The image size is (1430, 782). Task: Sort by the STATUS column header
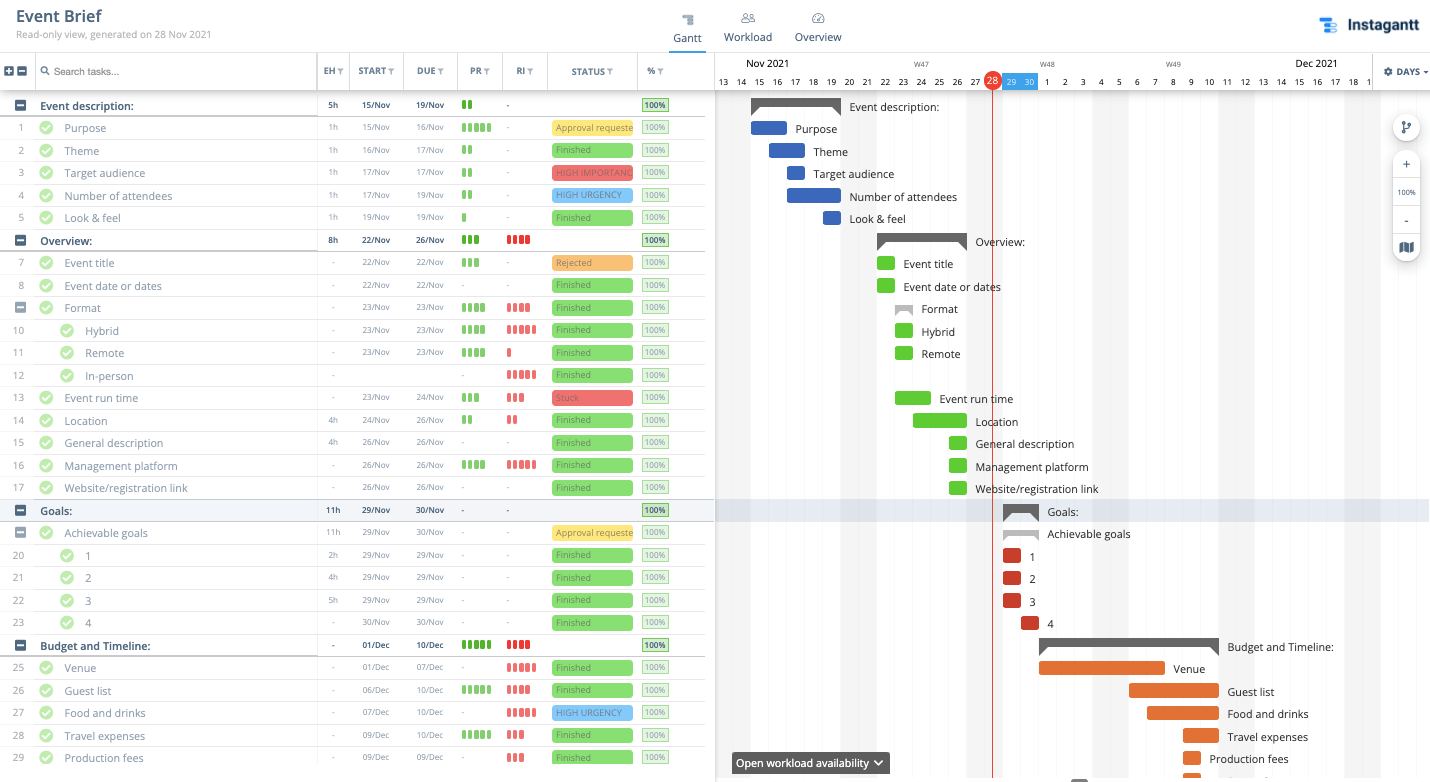pos(592,71)
